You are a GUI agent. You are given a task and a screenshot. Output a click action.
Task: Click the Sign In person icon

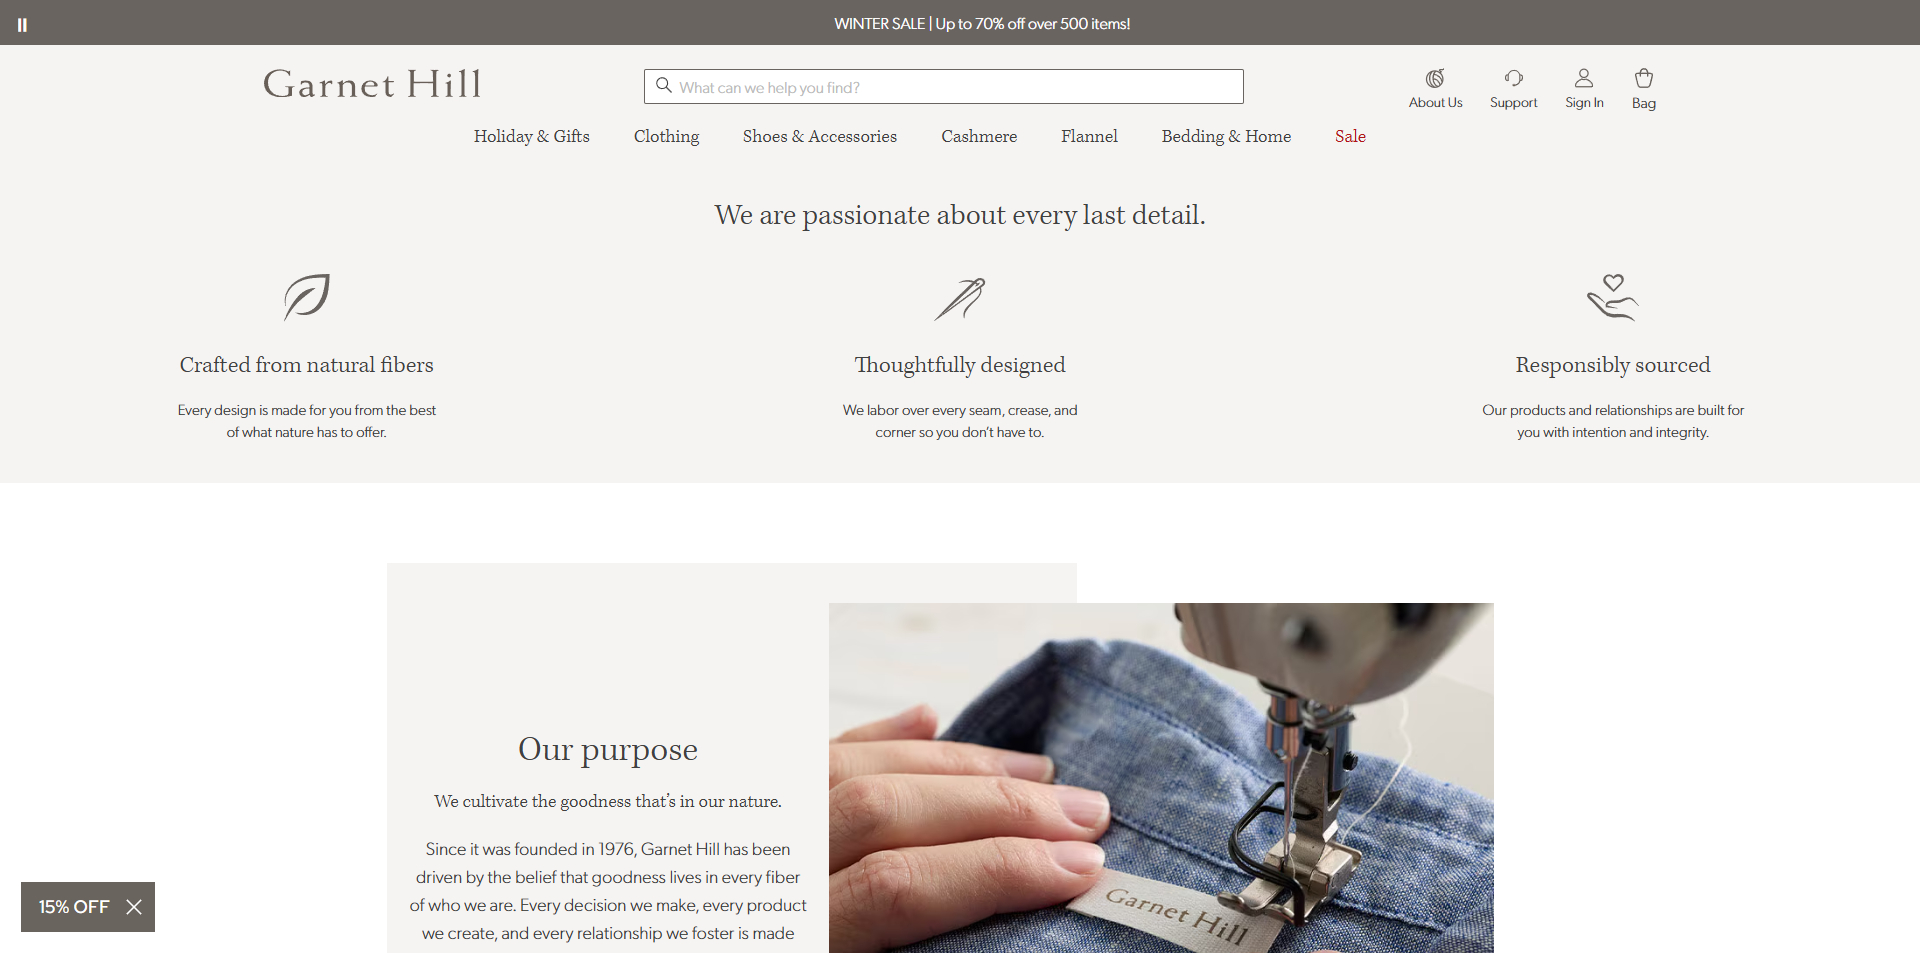(1584, 79)
